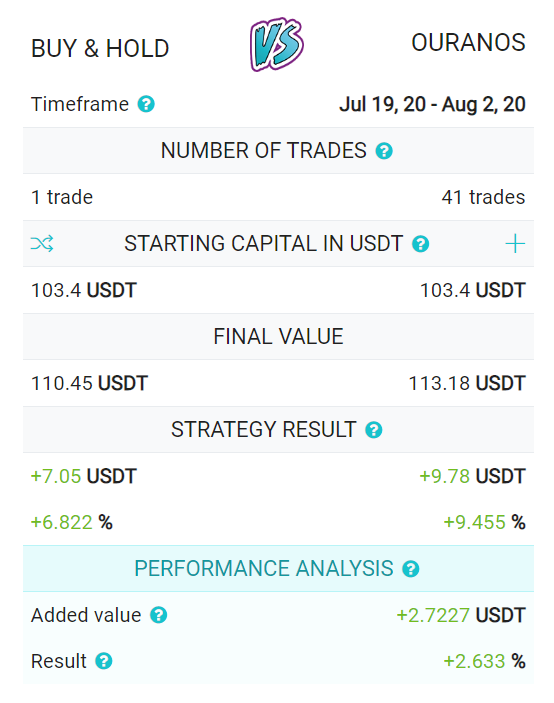Click the Ouranos final value 113.18 USDT

pos(467,383)
